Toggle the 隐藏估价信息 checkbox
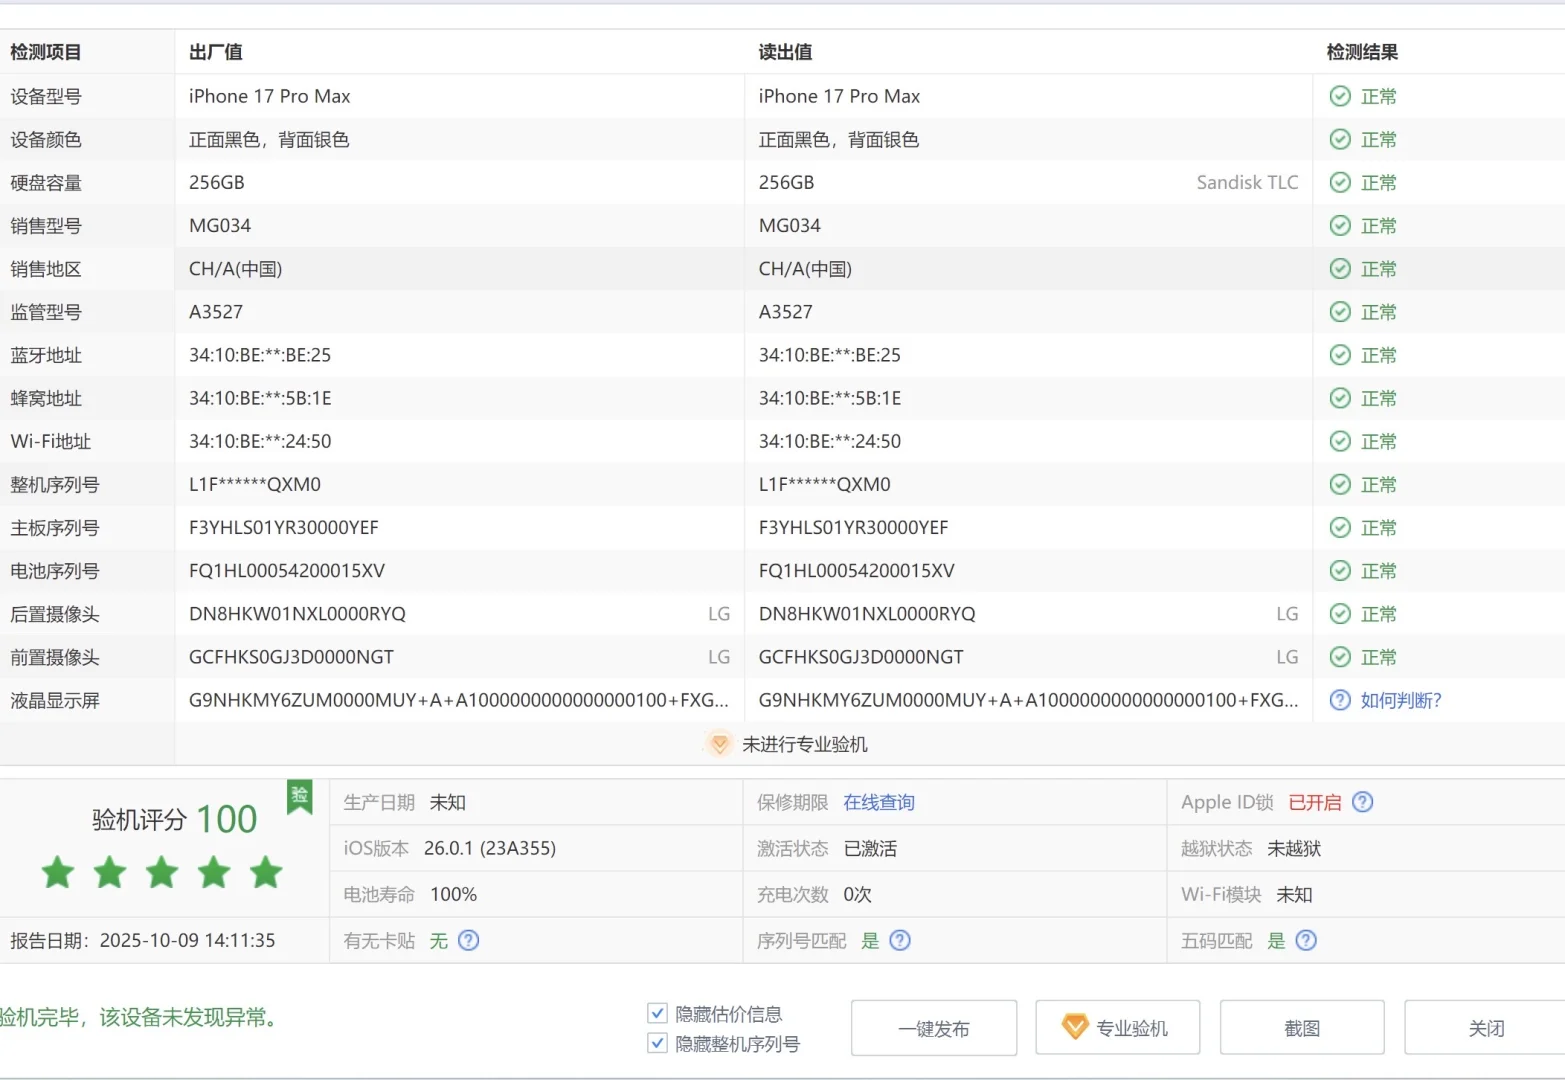Viewport: 1565px width, 1080px height. click(657, 1013)
